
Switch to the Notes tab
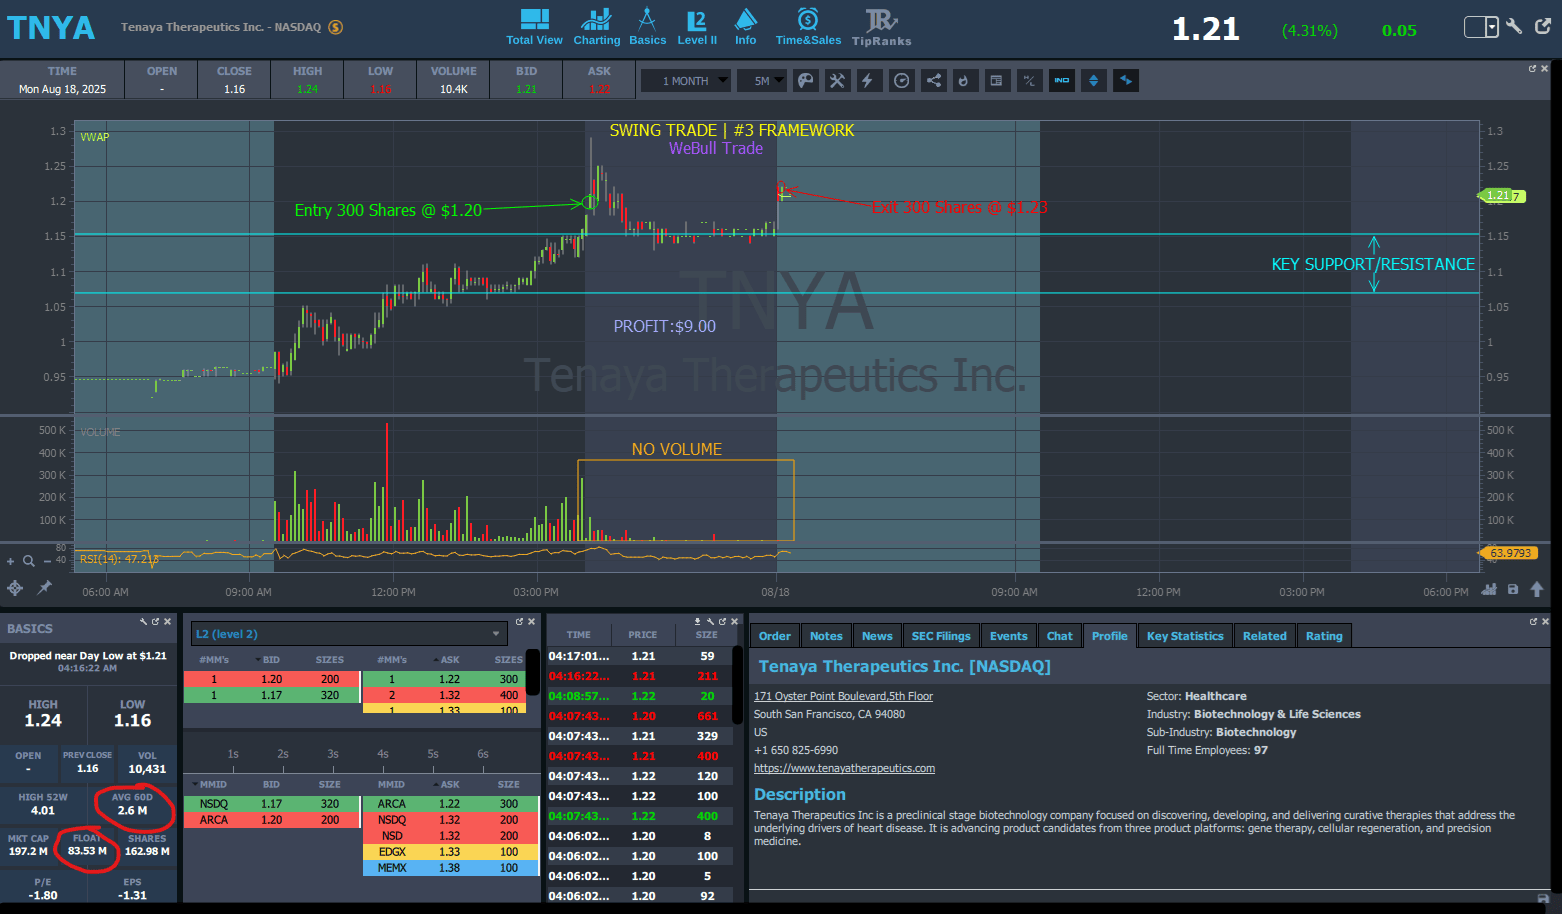(826, 636)
